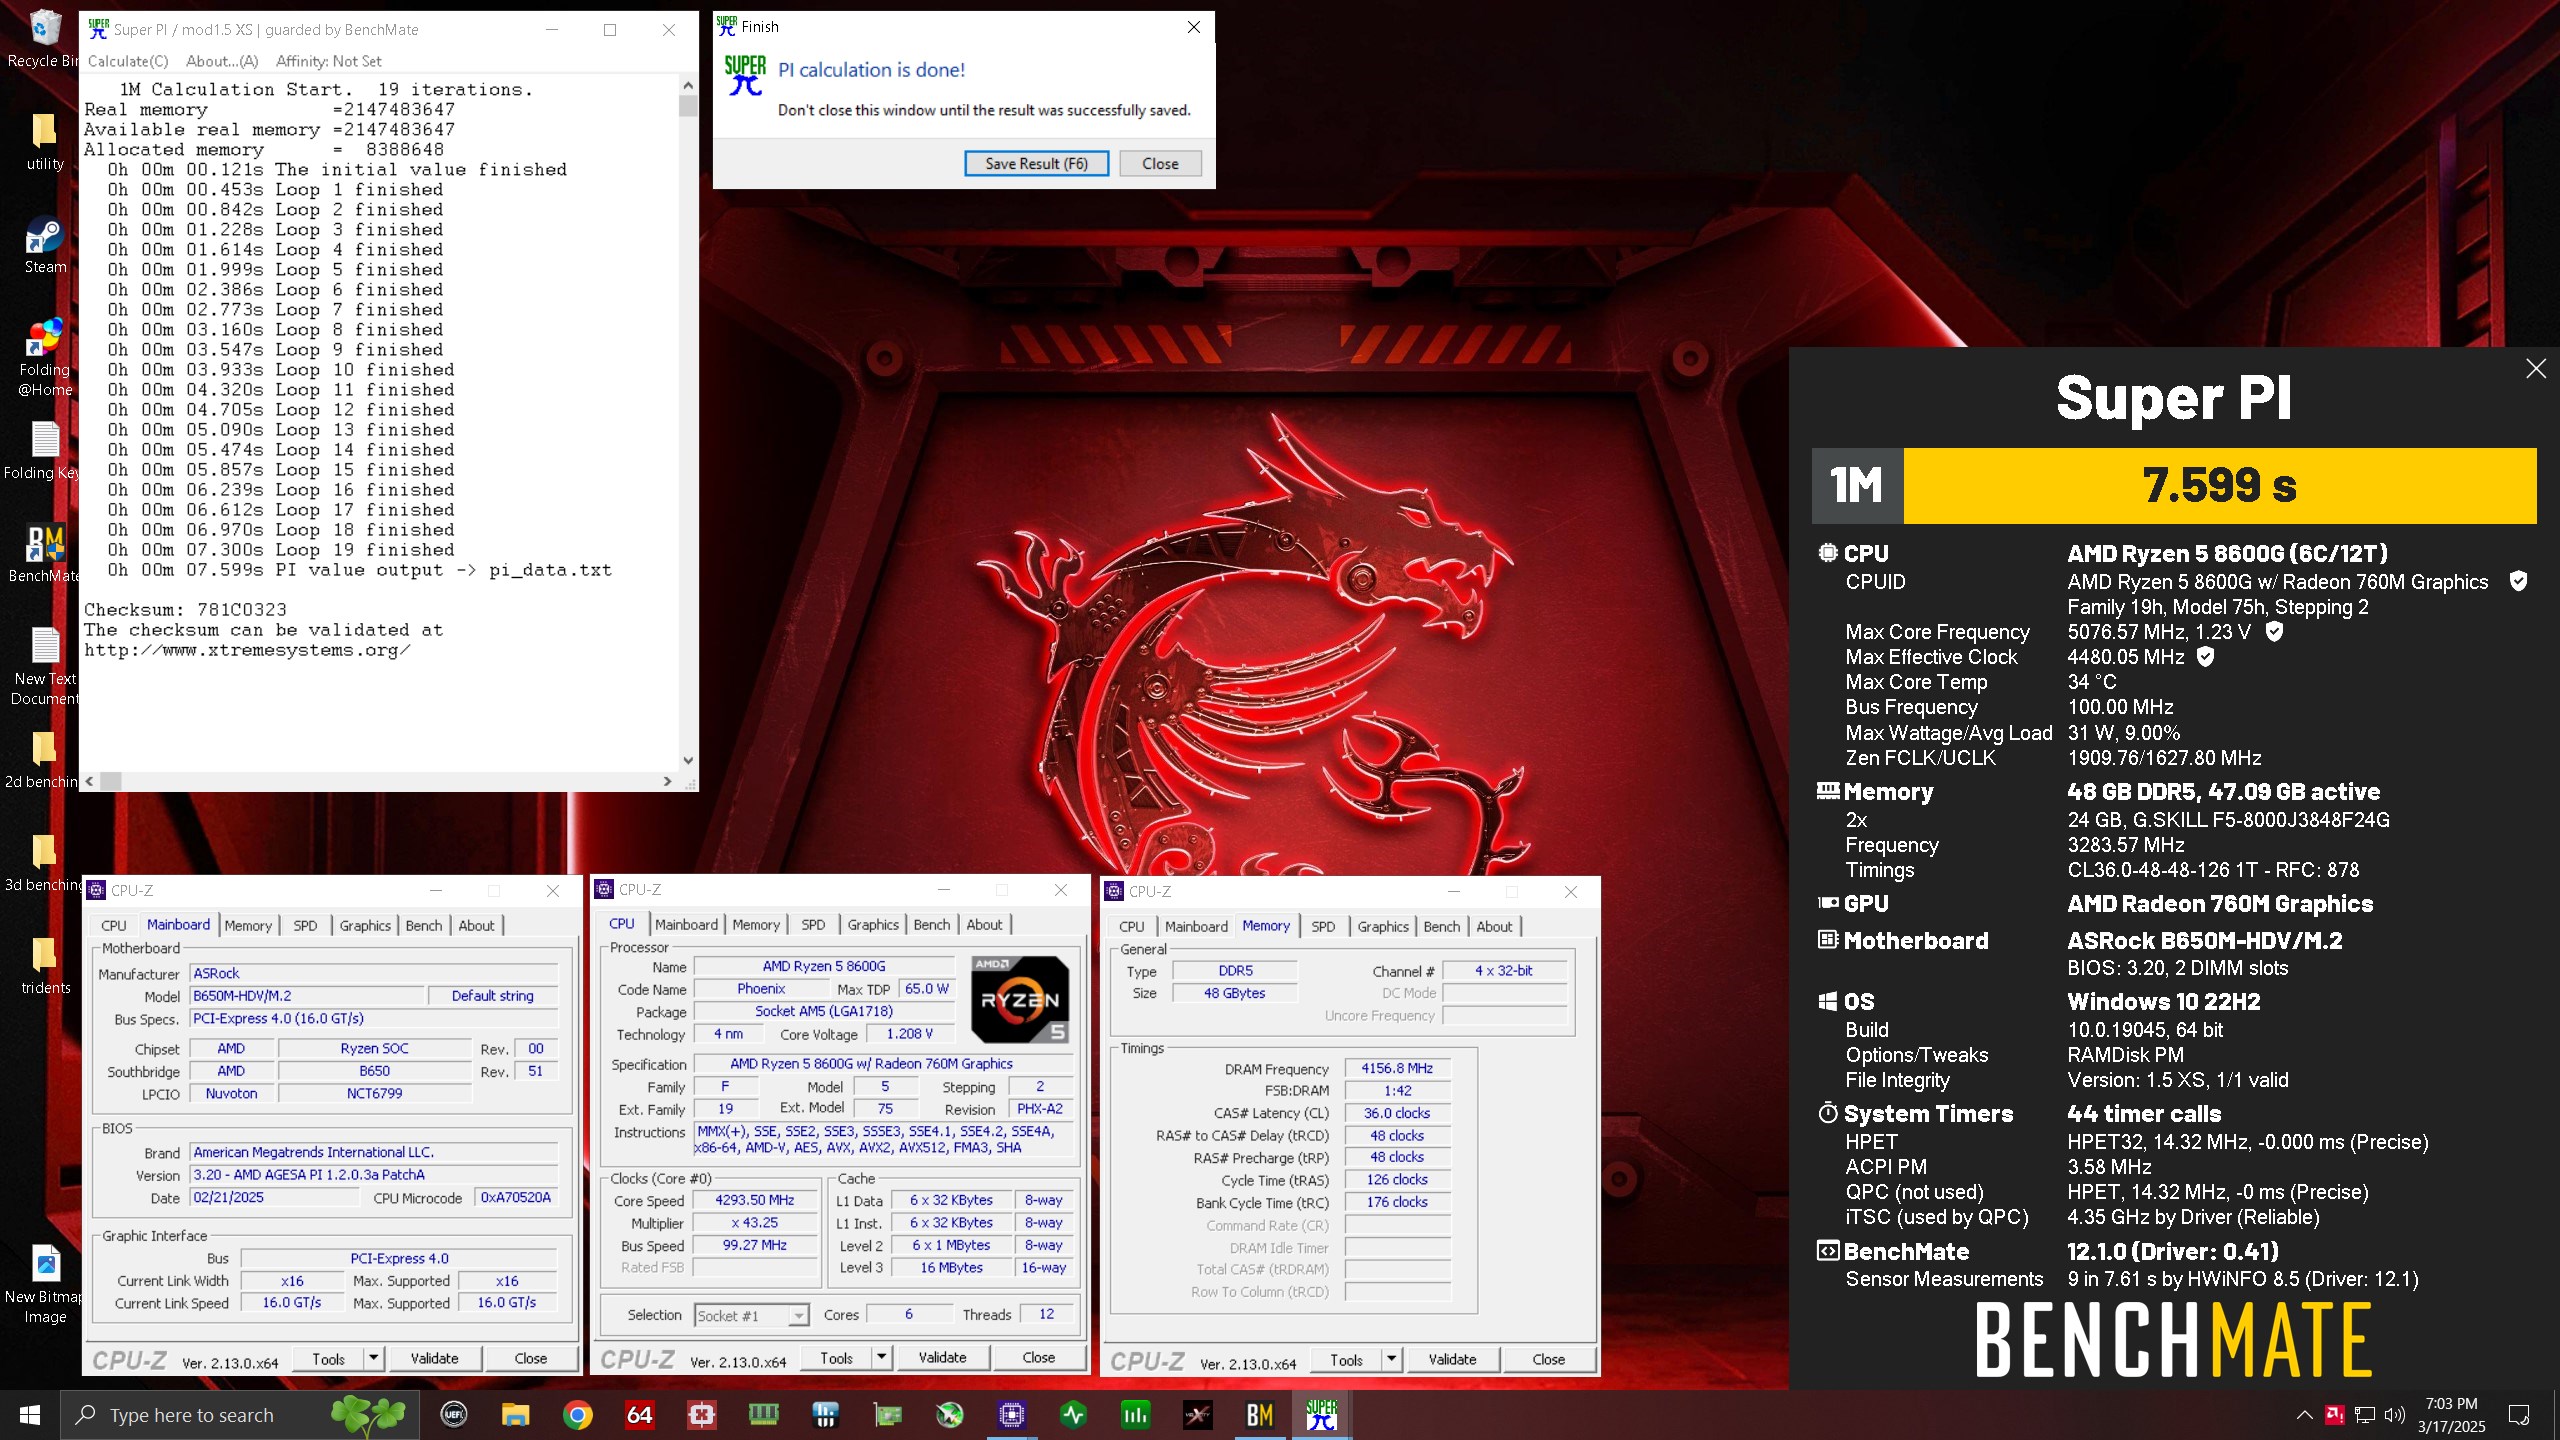Open About menu in Super PI
This screenshot has height=1440, width=2560.
coord(222,61)
